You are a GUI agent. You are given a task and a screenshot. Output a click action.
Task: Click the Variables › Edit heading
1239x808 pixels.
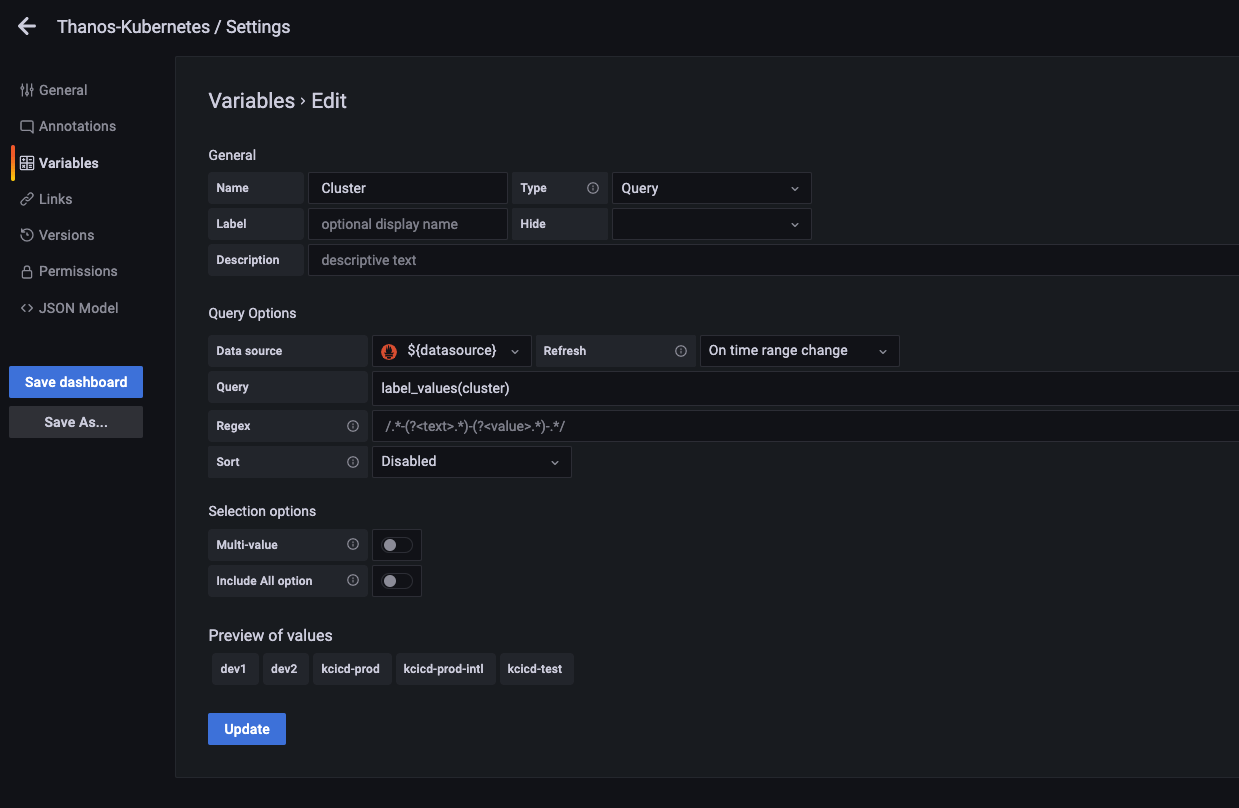pos(277,100)
